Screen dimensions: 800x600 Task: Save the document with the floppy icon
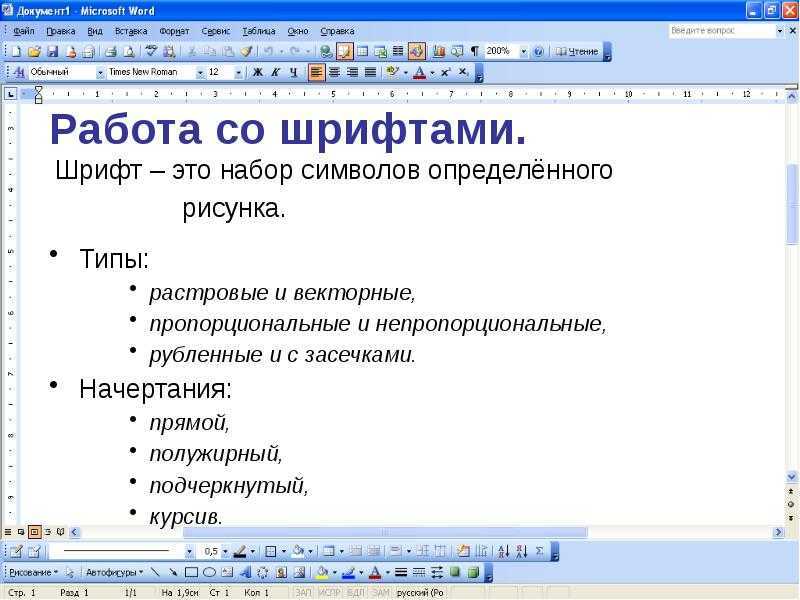point(52,52)
